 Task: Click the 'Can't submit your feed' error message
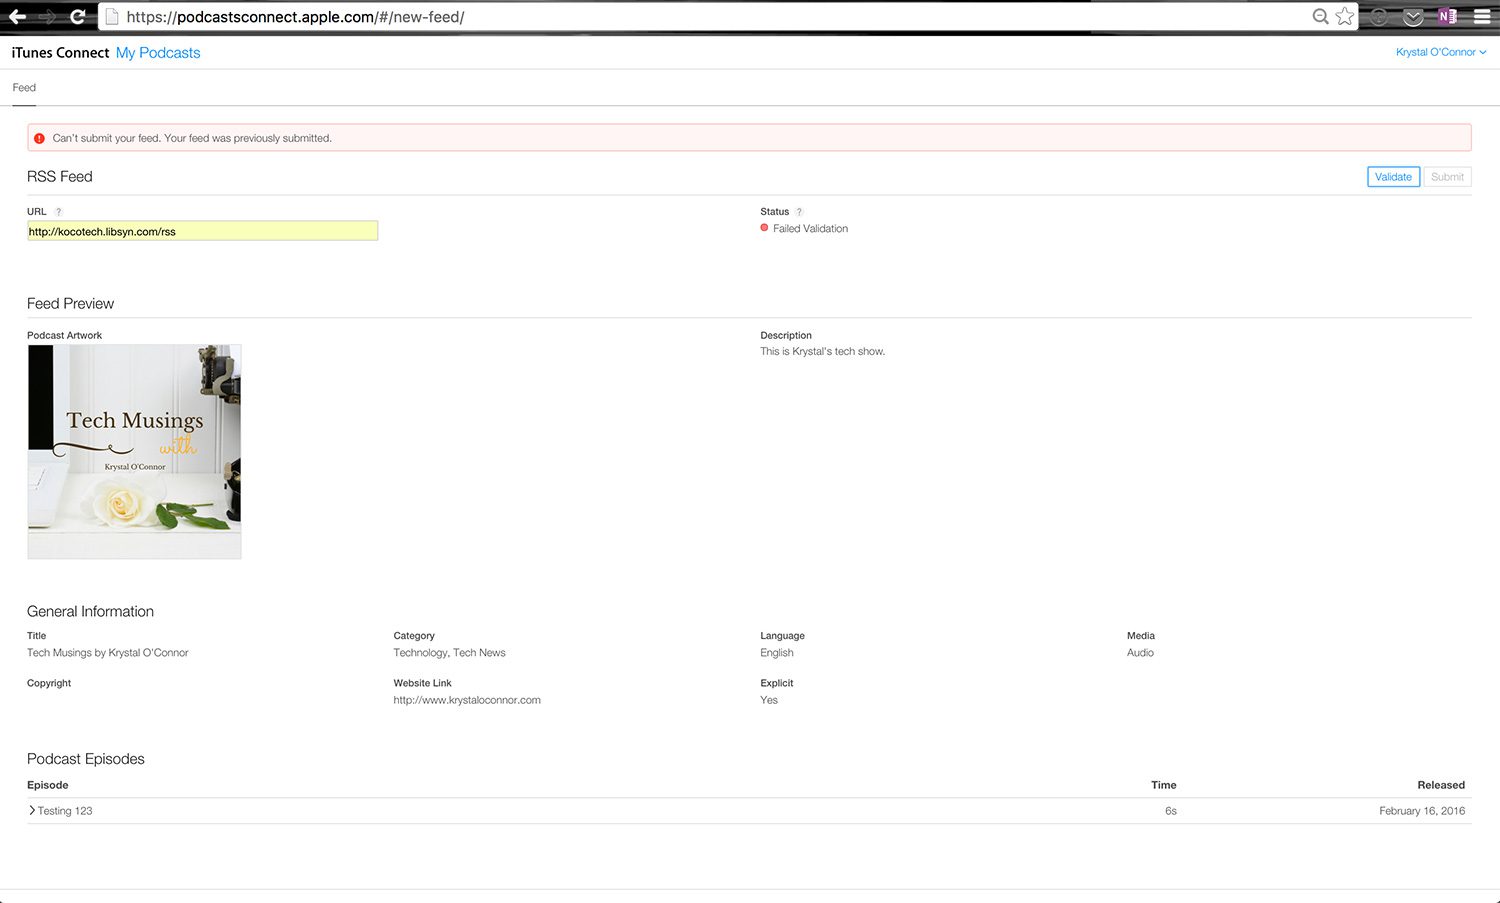pos(192,138)
